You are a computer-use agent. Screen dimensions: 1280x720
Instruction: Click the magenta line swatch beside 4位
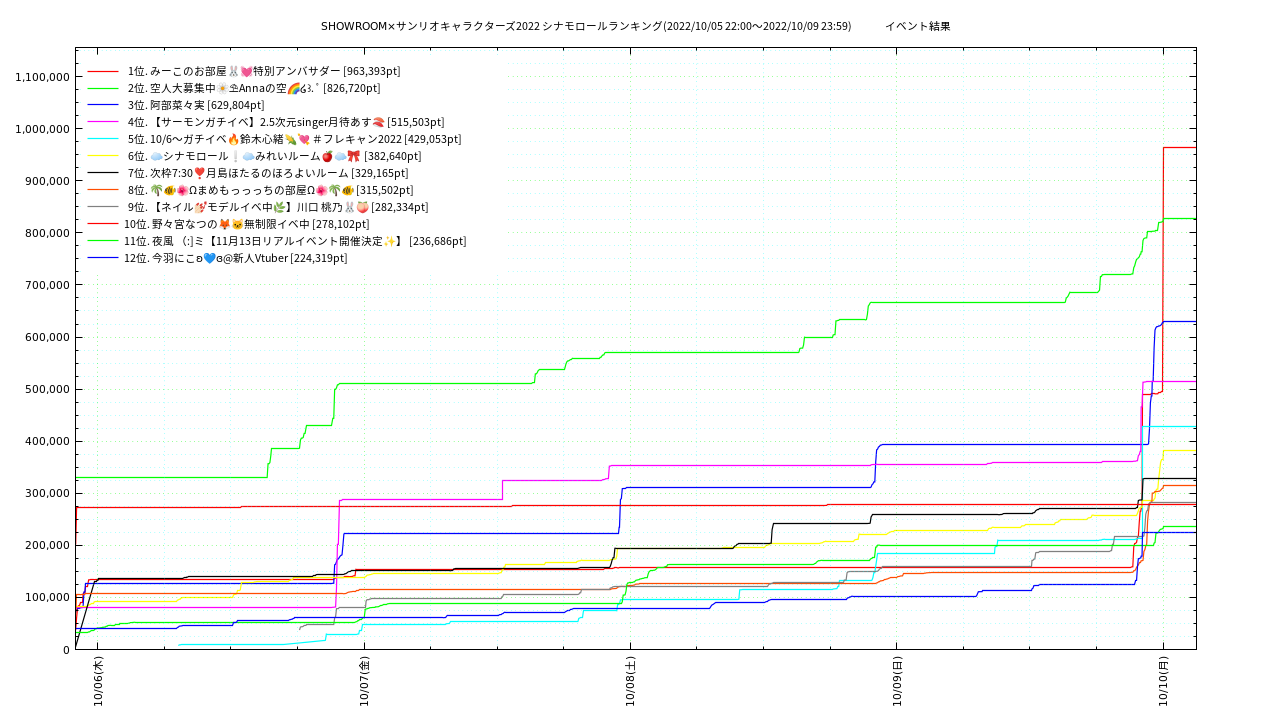(103, 123)
